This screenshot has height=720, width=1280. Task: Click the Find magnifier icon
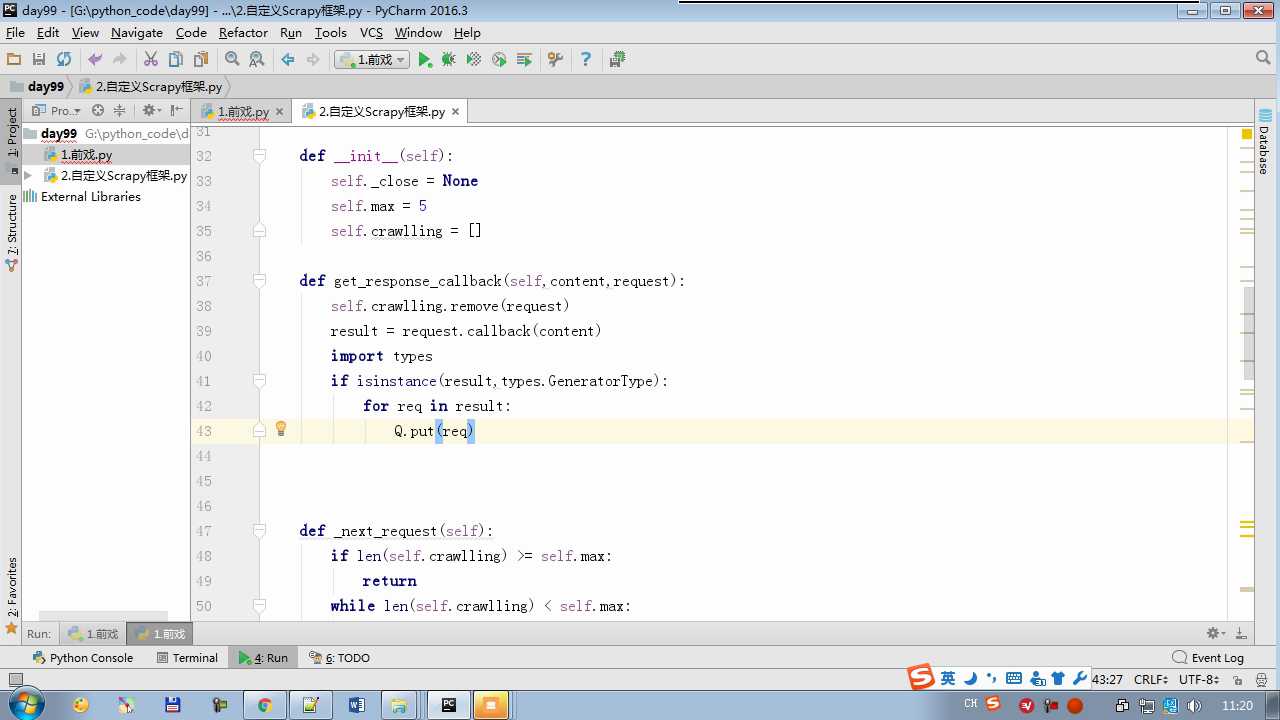pyautogui.click(x=232, y=60)
